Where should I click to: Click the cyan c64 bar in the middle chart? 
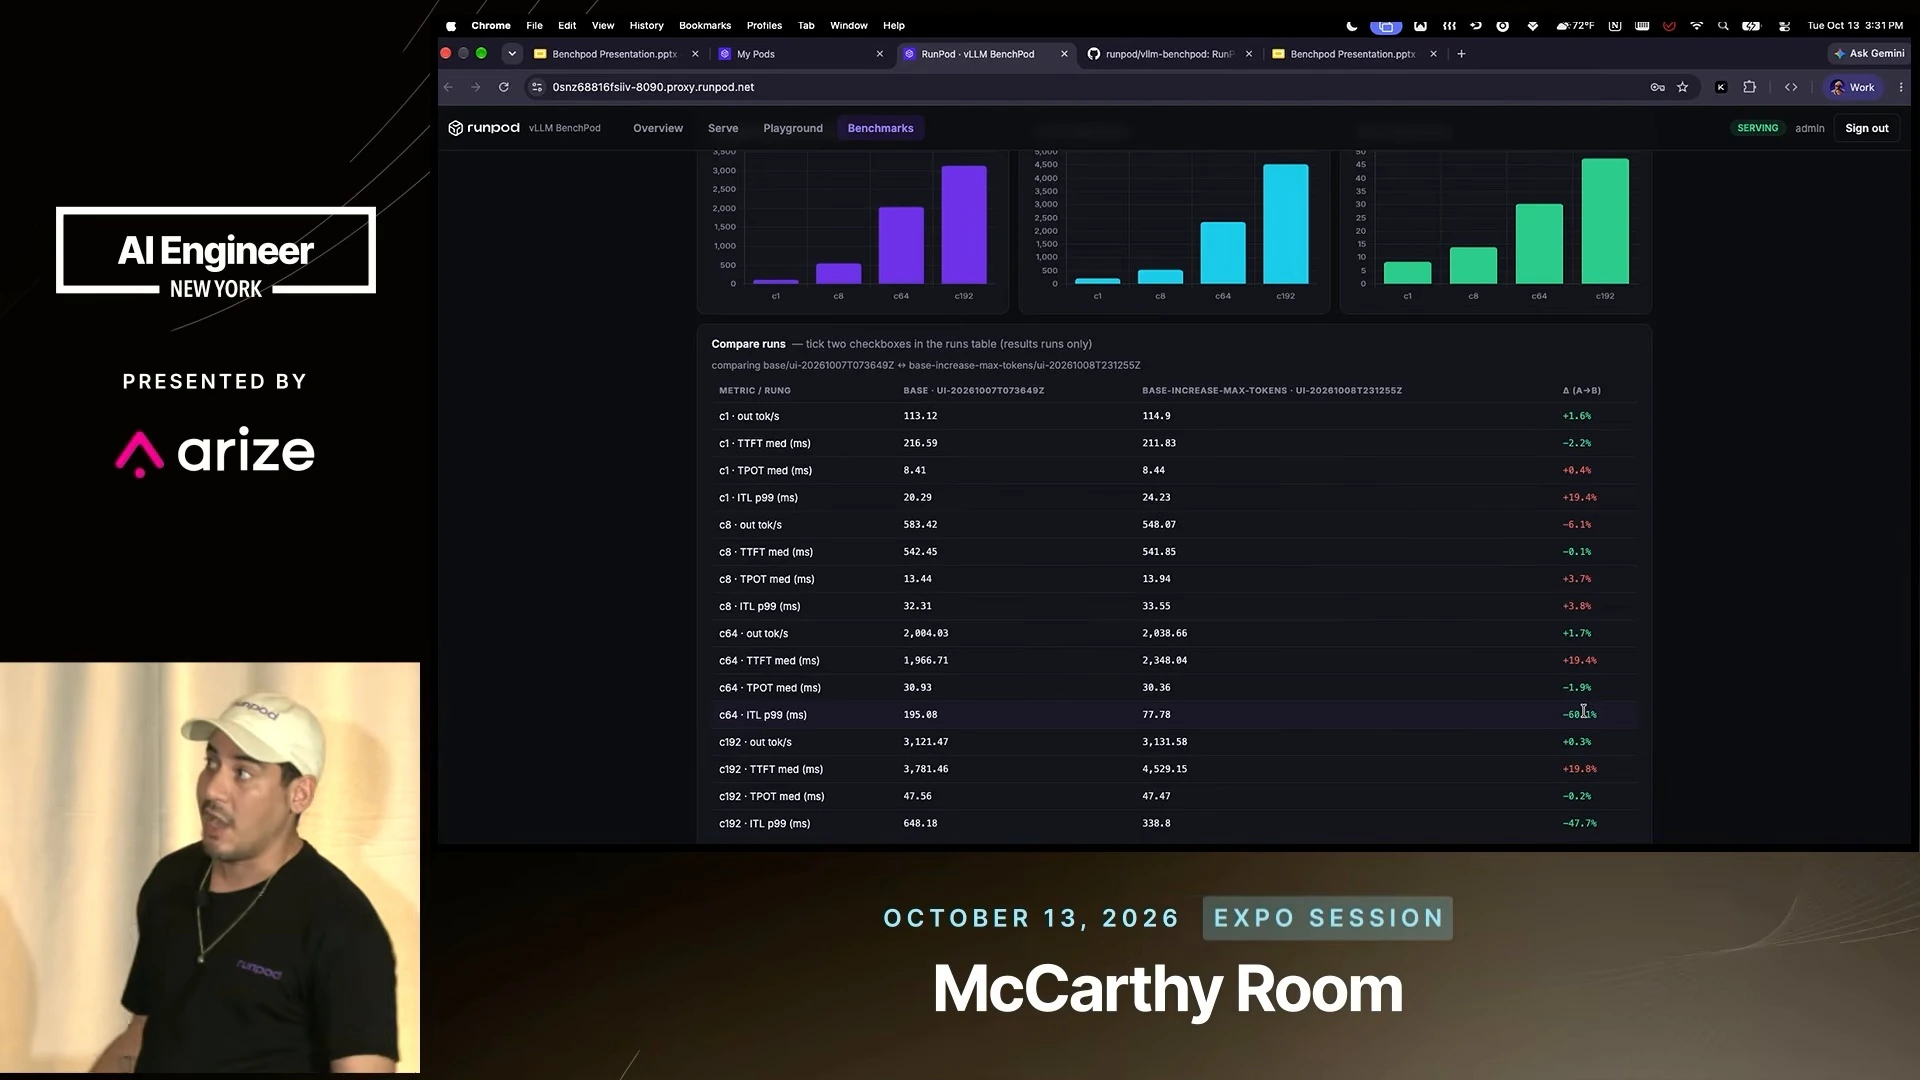1223,253
